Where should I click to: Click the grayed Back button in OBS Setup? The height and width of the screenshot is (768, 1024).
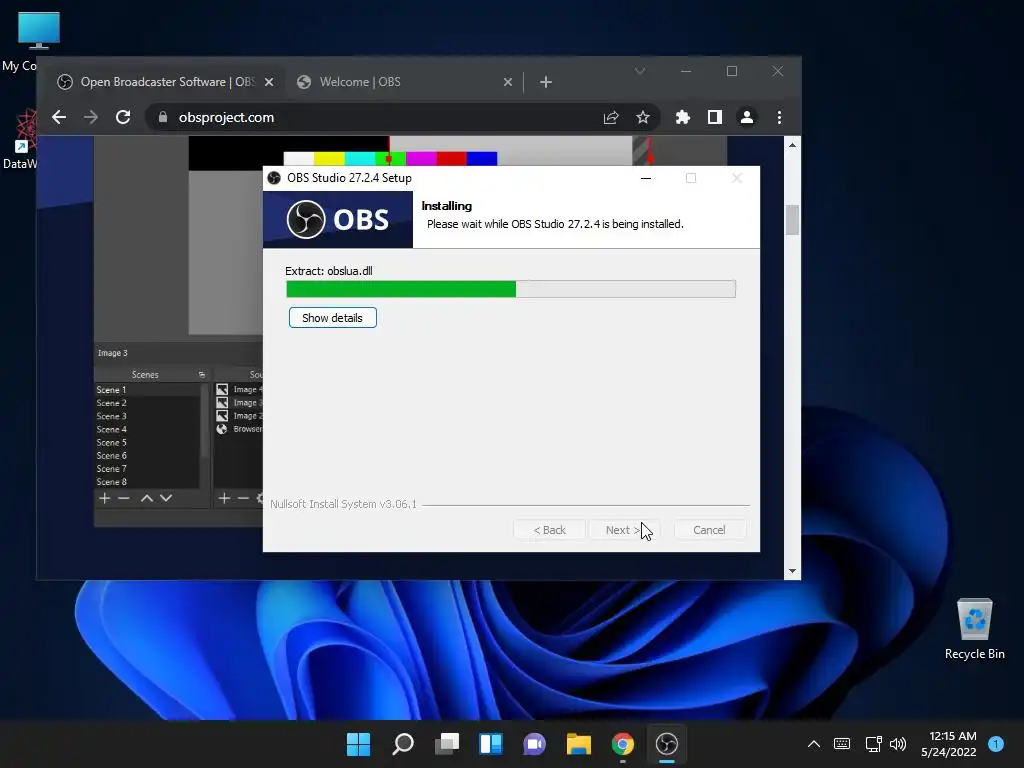tap(549, 530)
